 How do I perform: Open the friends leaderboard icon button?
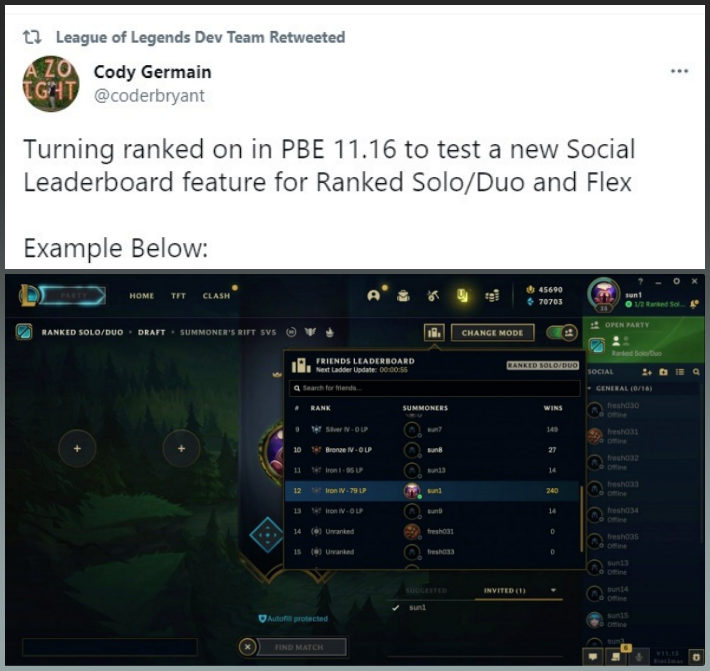coord(434,333)
